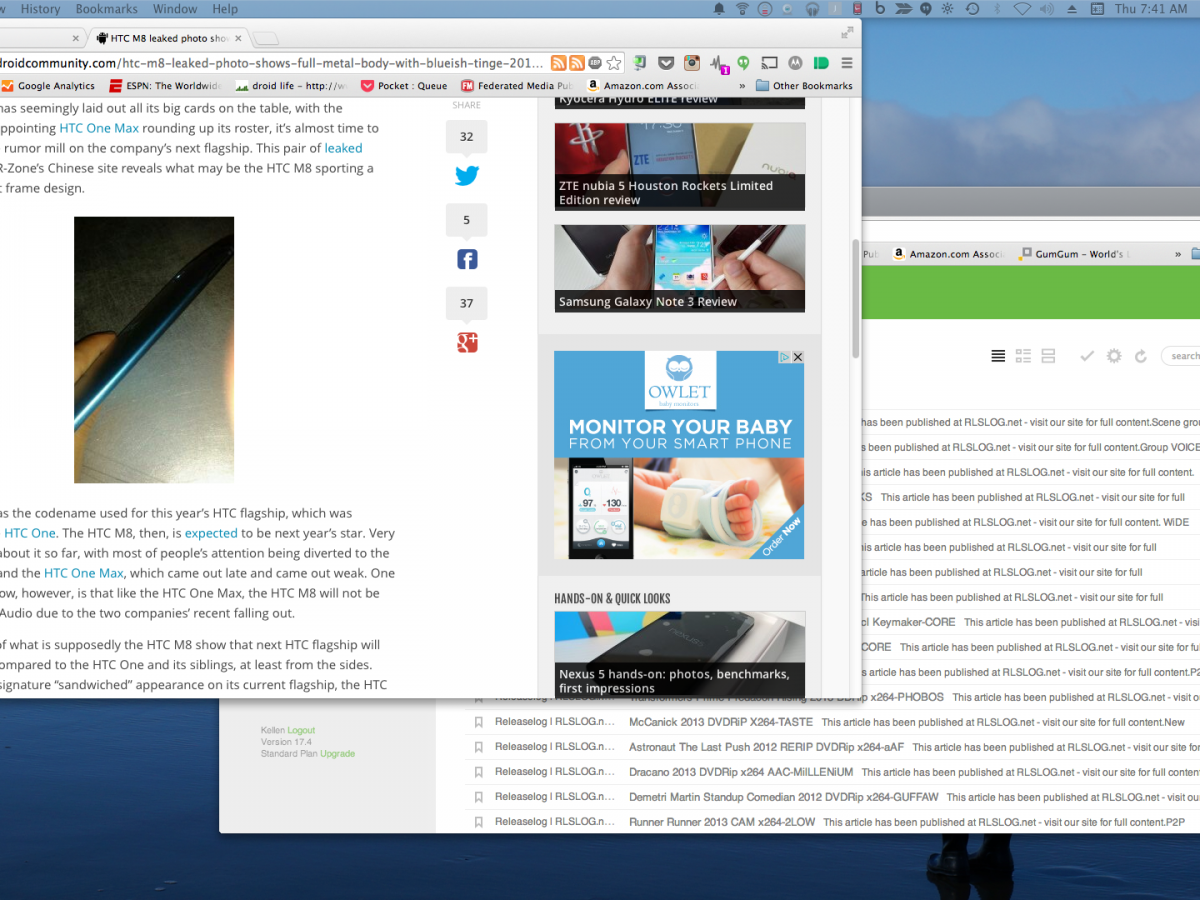The height and width of the screenshot is (900, 1200).
Task: Open the Samsung Galaxy Note 3 Review thumbnail
Action: 680,268
